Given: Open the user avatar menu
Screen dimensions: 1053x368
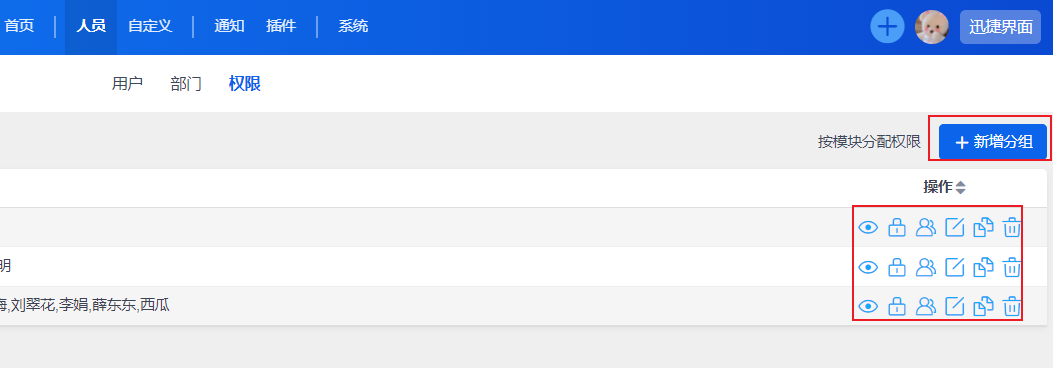Looking at the screenshot, I should 932,28.
